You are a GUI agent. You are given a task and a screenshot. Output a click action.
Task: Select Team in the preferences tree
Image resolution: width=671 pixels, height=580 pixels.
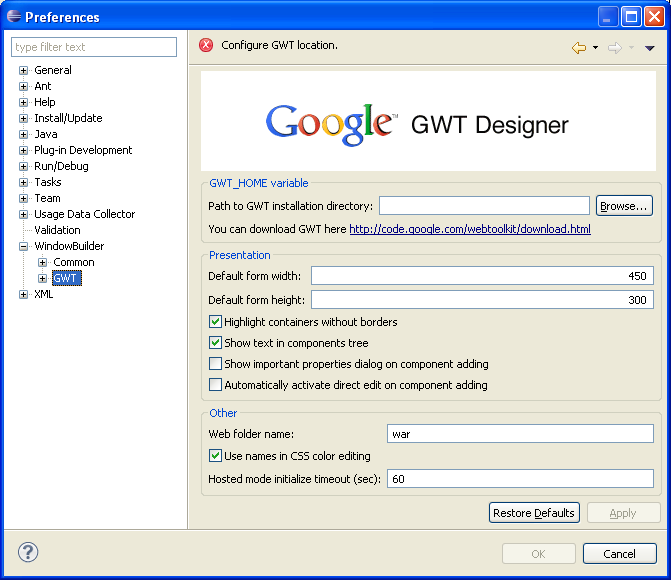pos(48,198)
